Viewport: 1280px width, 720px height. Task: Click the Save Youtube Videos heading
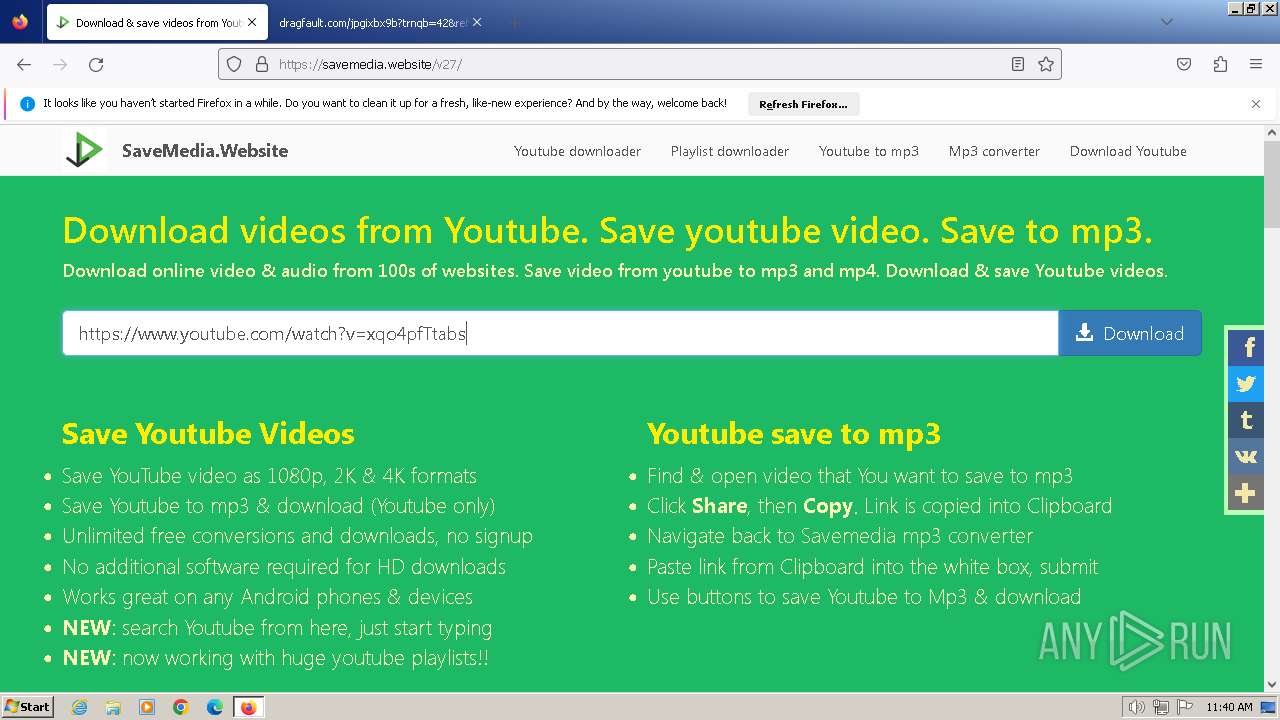tap(208, 434)
